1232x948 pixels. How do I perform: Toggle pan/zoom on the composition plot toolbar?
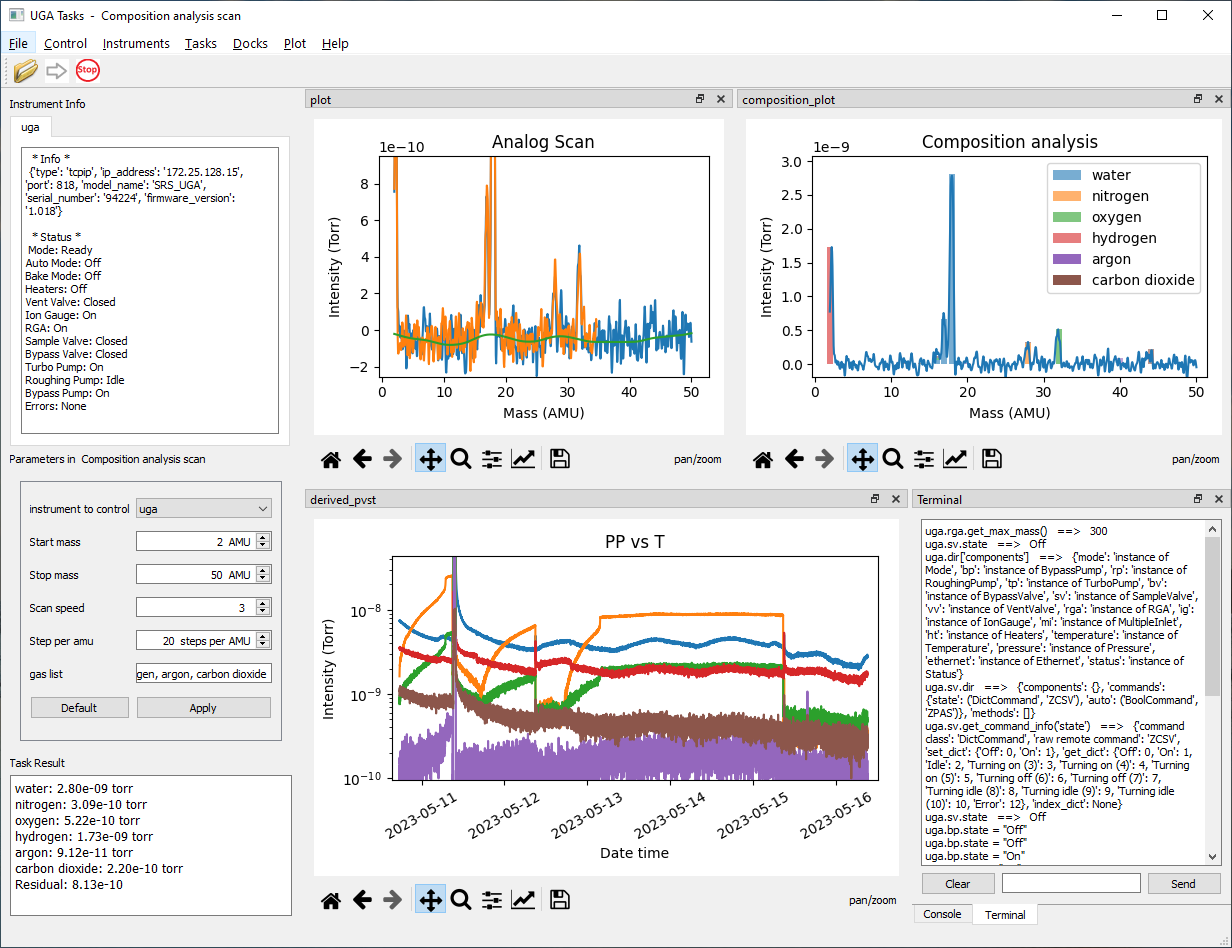(x=861, y=458)
